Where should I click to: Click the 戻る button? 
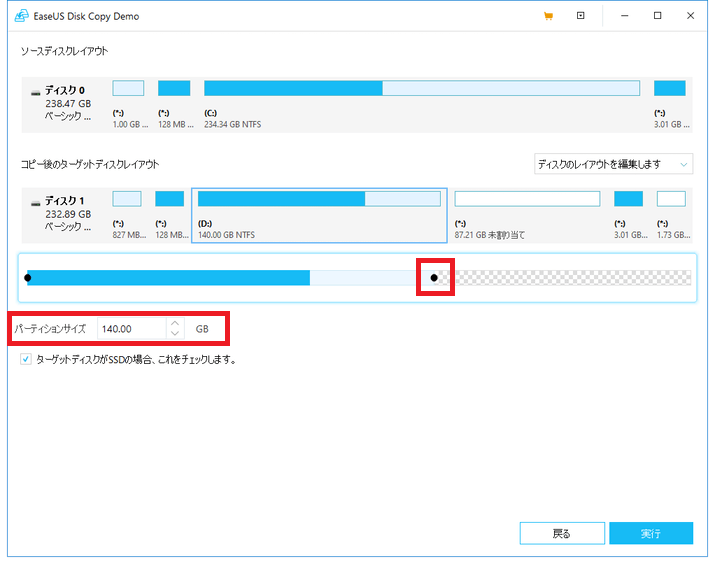pos(562,533)
